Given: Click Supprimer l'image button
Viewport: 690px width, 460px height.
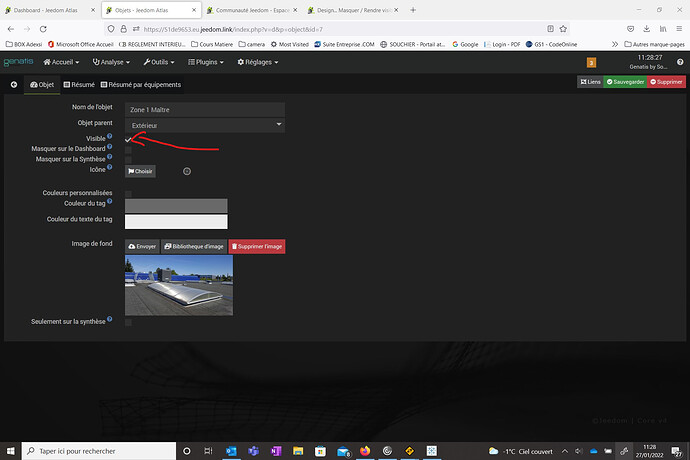Looking at the screenshot, I should coord(257,247).
